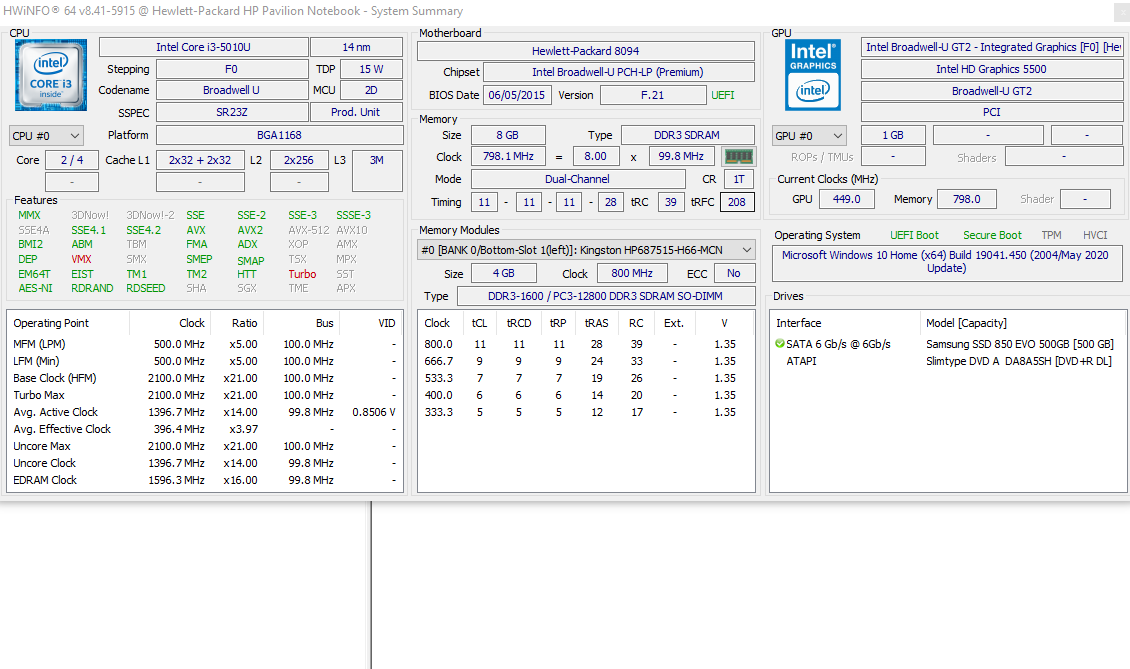This screenshot has height=669, width=1130.
Task: Click the Intel Core i3-5010U name field
Action: click(x=203, y=47)
